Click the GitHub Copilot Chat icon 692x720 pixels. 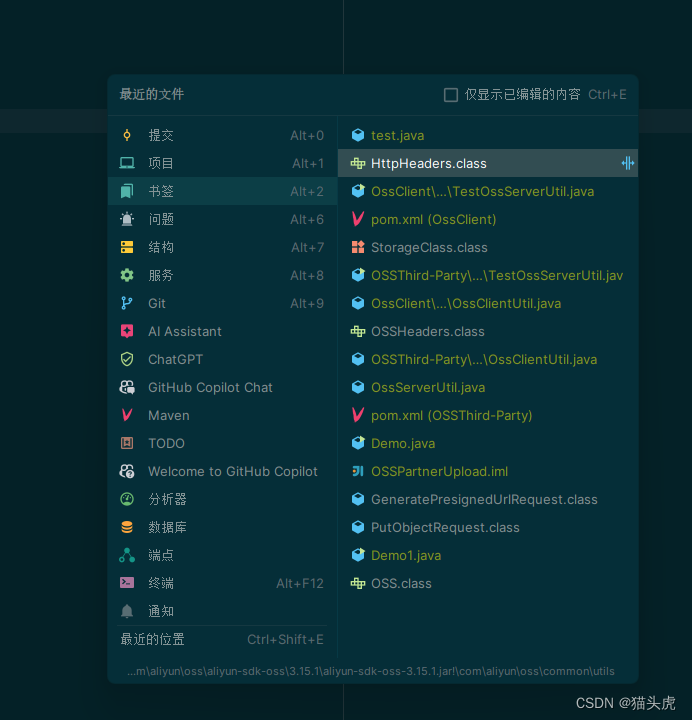pyautogui.click(x=127, y=388)
